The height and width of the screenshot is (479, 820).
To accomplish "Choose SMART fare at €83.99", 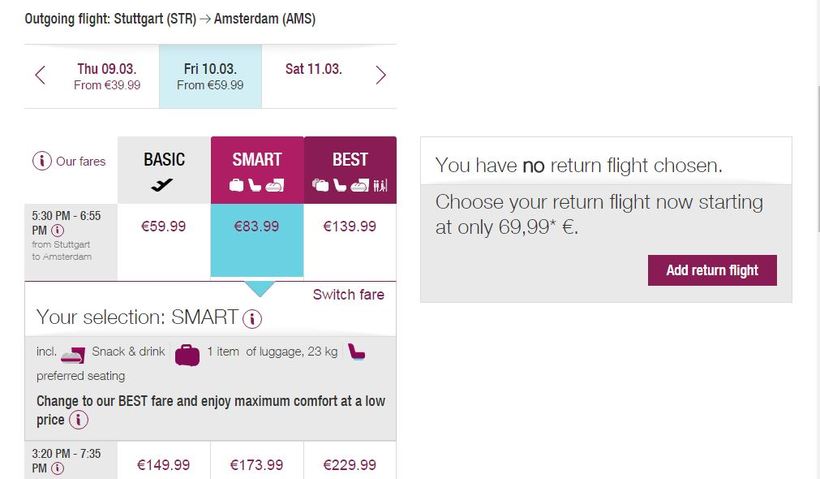I will 256,227.
